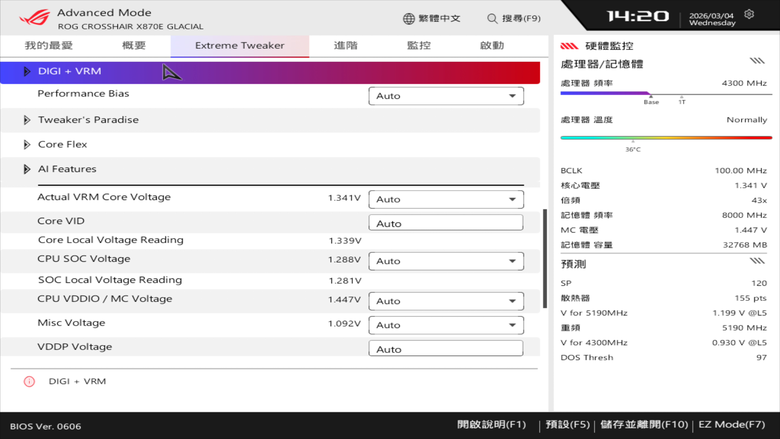Viewport: 780px width, 439px height.
Task: Click the settings list vertical scrollbar
Action: coord(545,259)
